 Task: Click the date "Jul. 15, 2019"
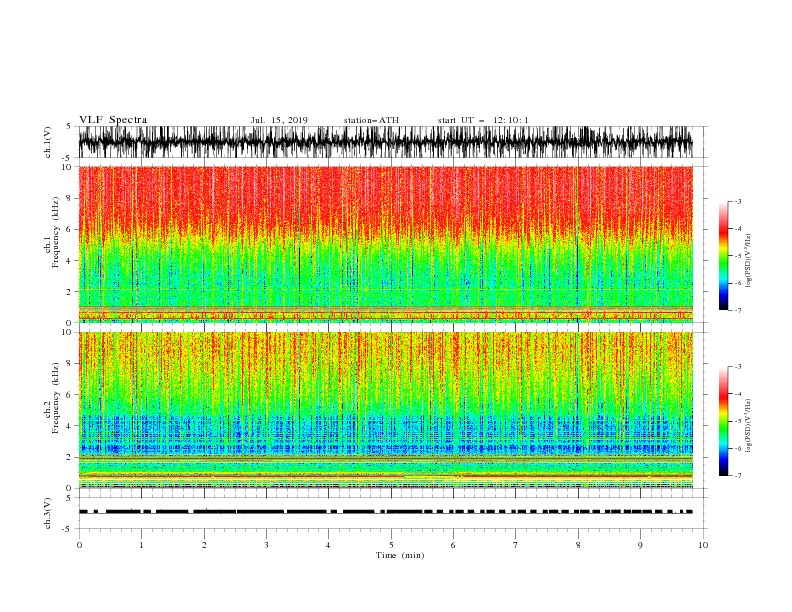279,120
